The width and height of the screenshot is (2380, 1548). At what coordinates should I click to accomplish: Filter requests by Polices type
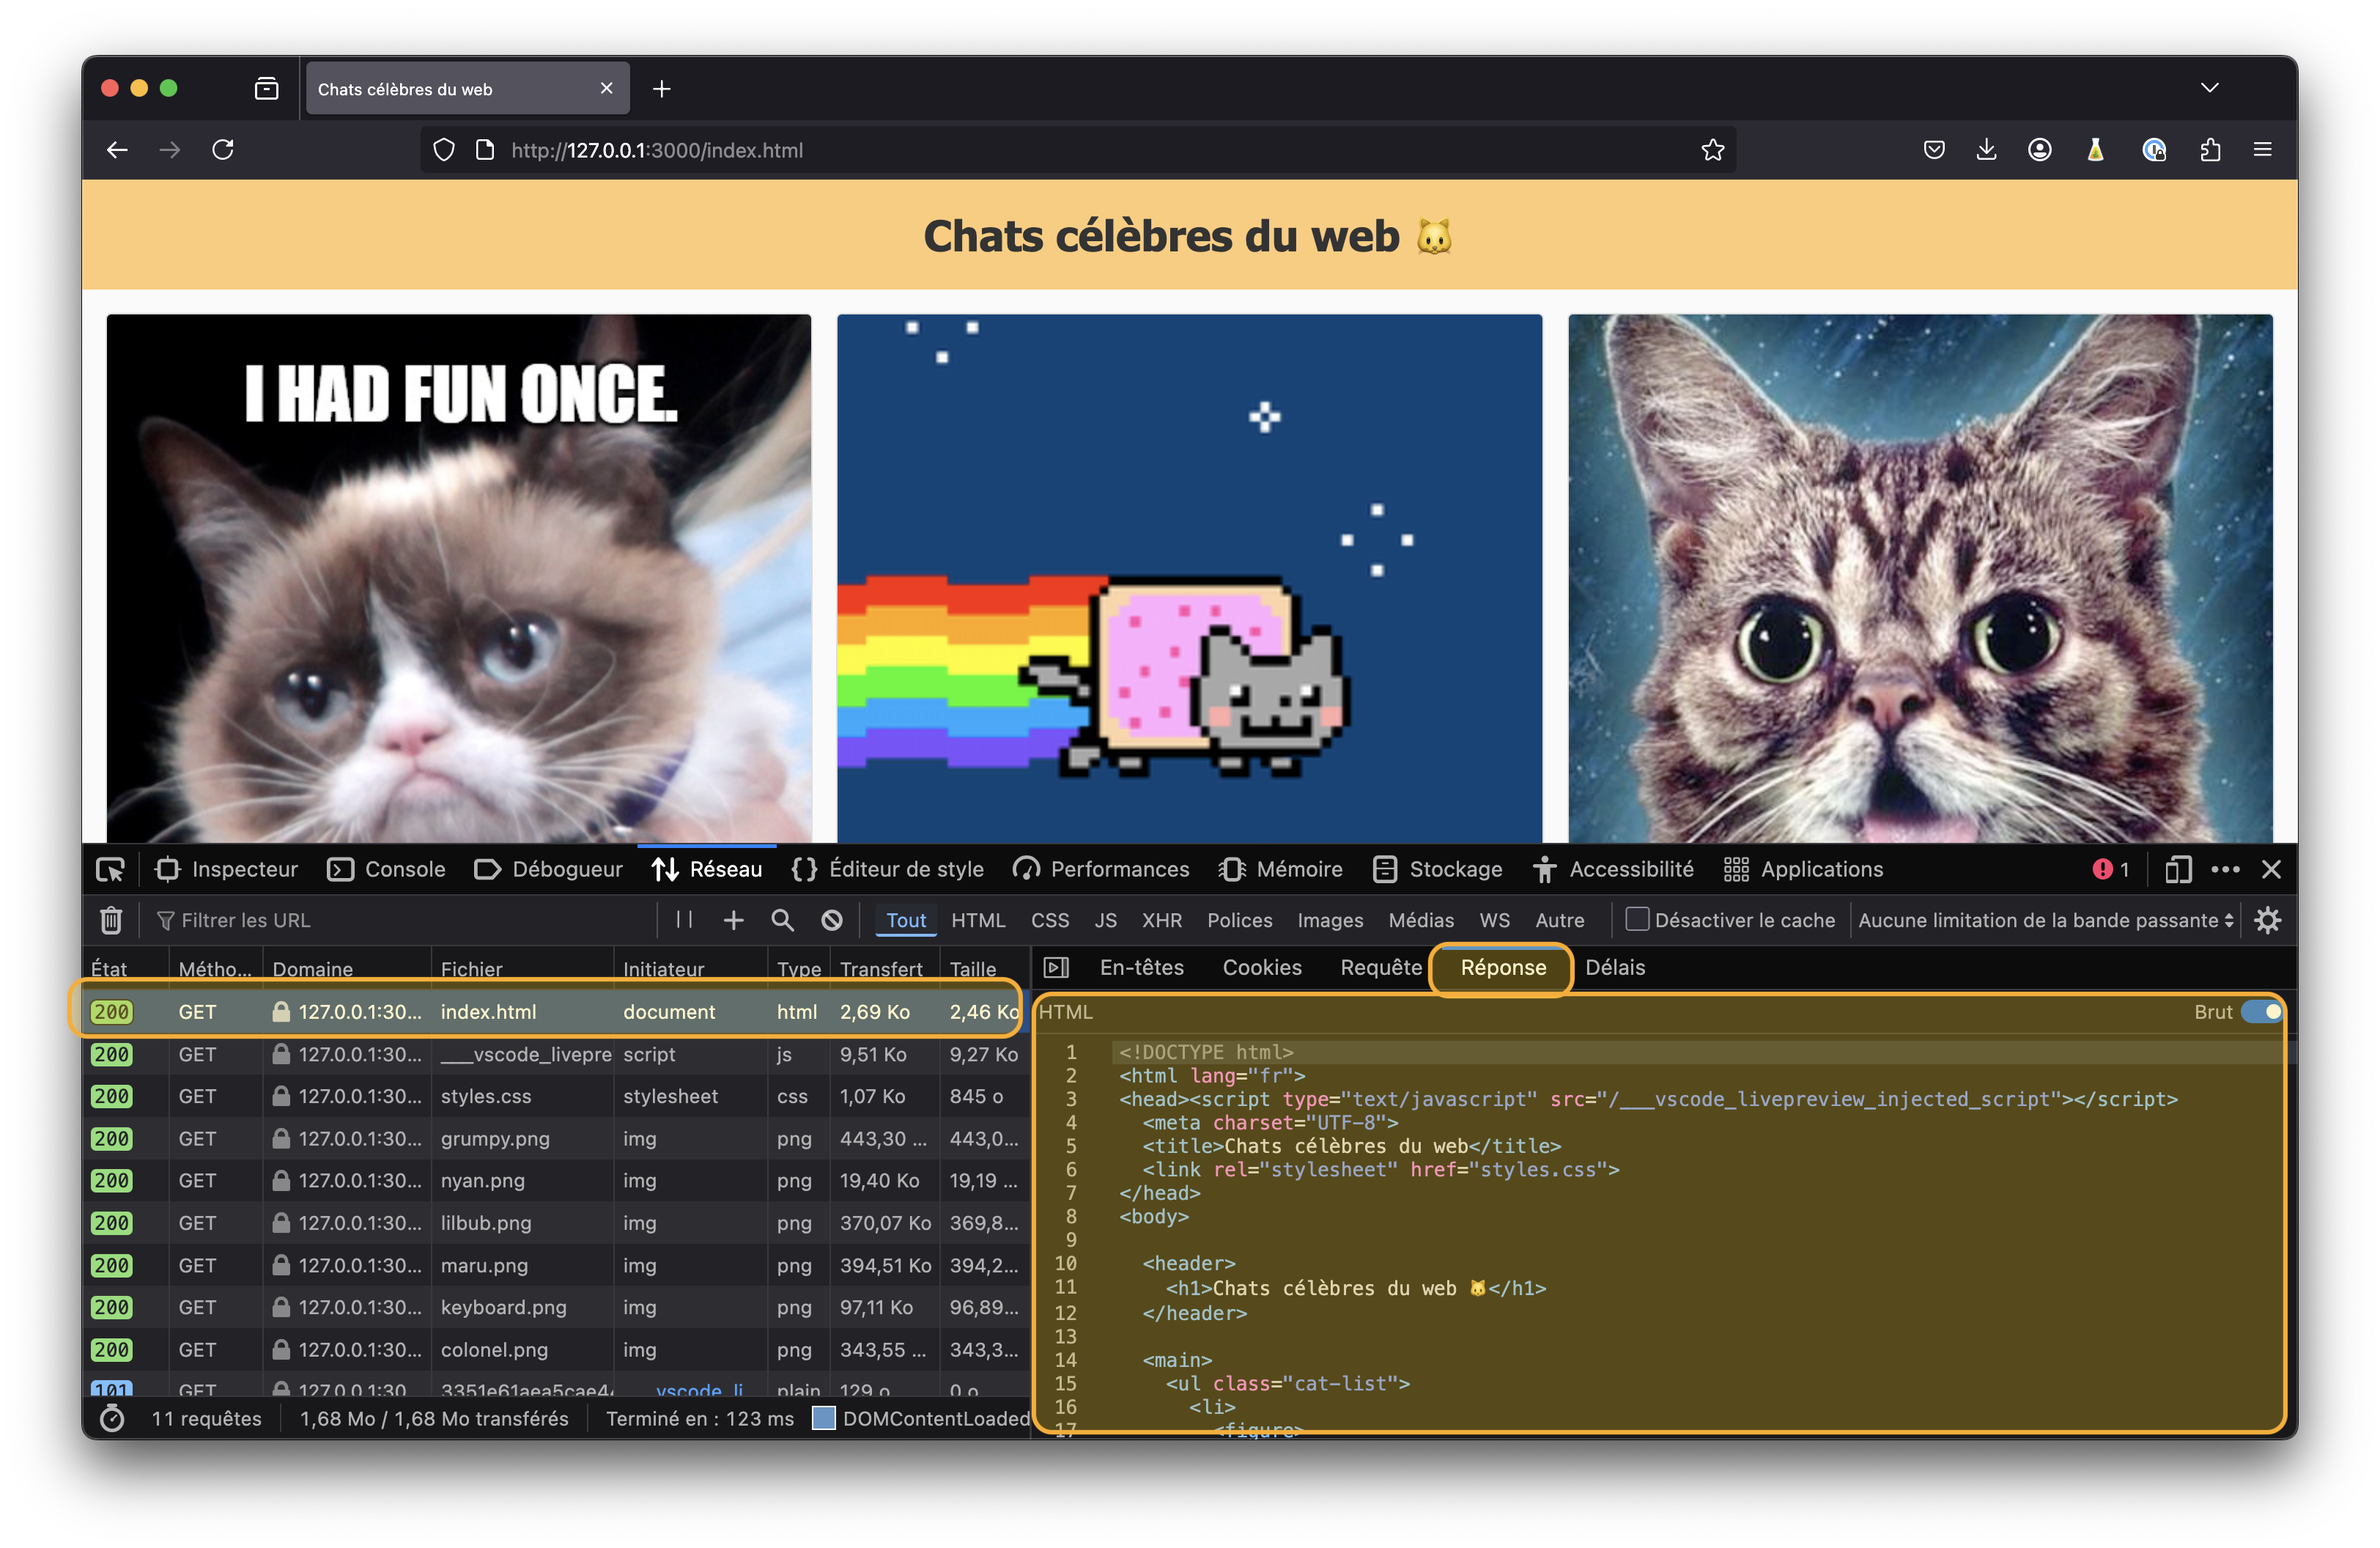click(x=1239, y=920)
